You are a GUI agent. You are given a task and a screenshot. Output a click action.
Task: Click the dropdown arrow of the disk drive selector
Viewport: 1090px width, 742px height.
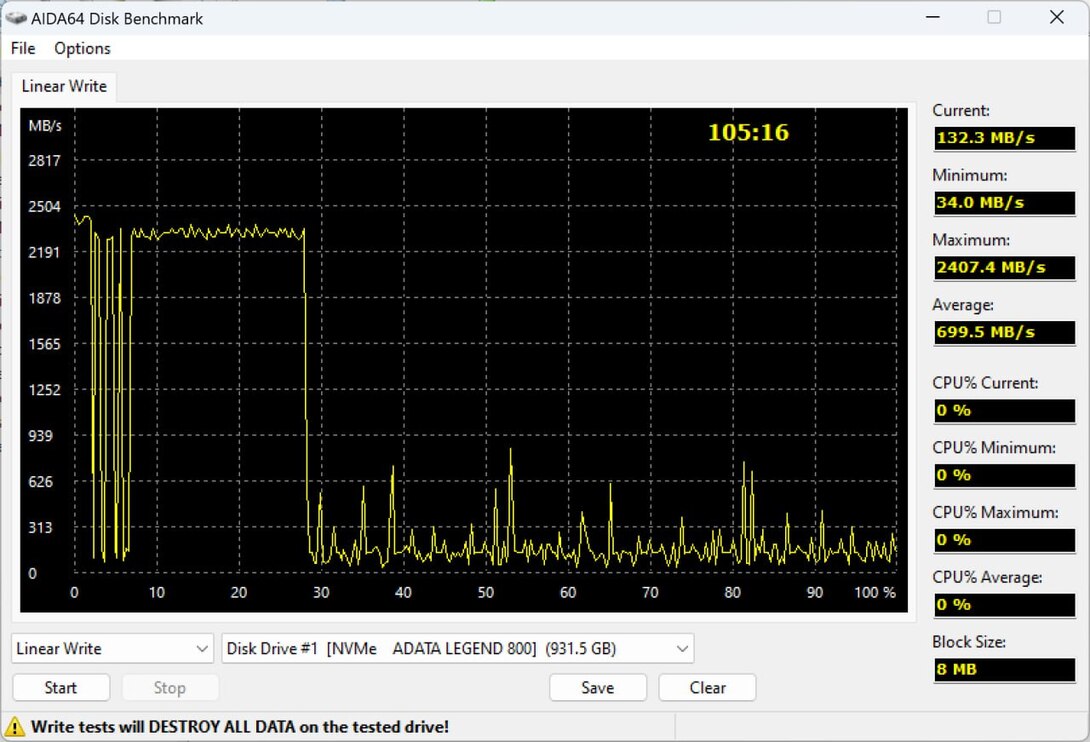point(682,649)
